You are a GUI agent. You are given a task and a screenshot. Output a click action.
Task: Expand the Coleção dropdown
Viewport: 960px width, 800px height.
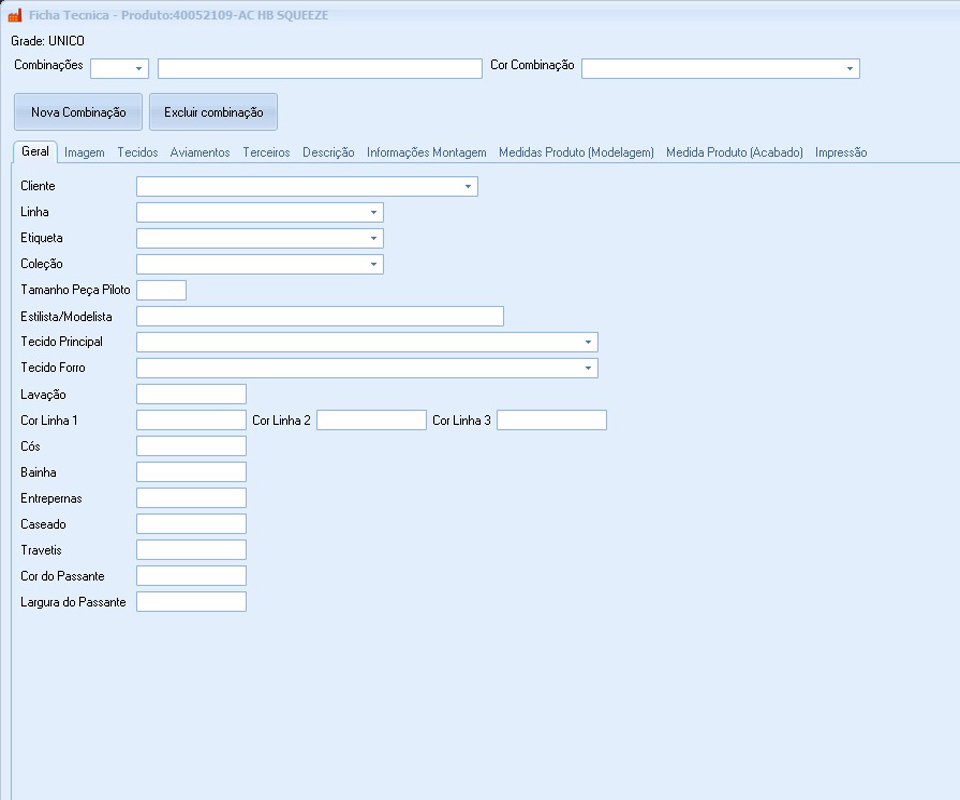point(373,265)
